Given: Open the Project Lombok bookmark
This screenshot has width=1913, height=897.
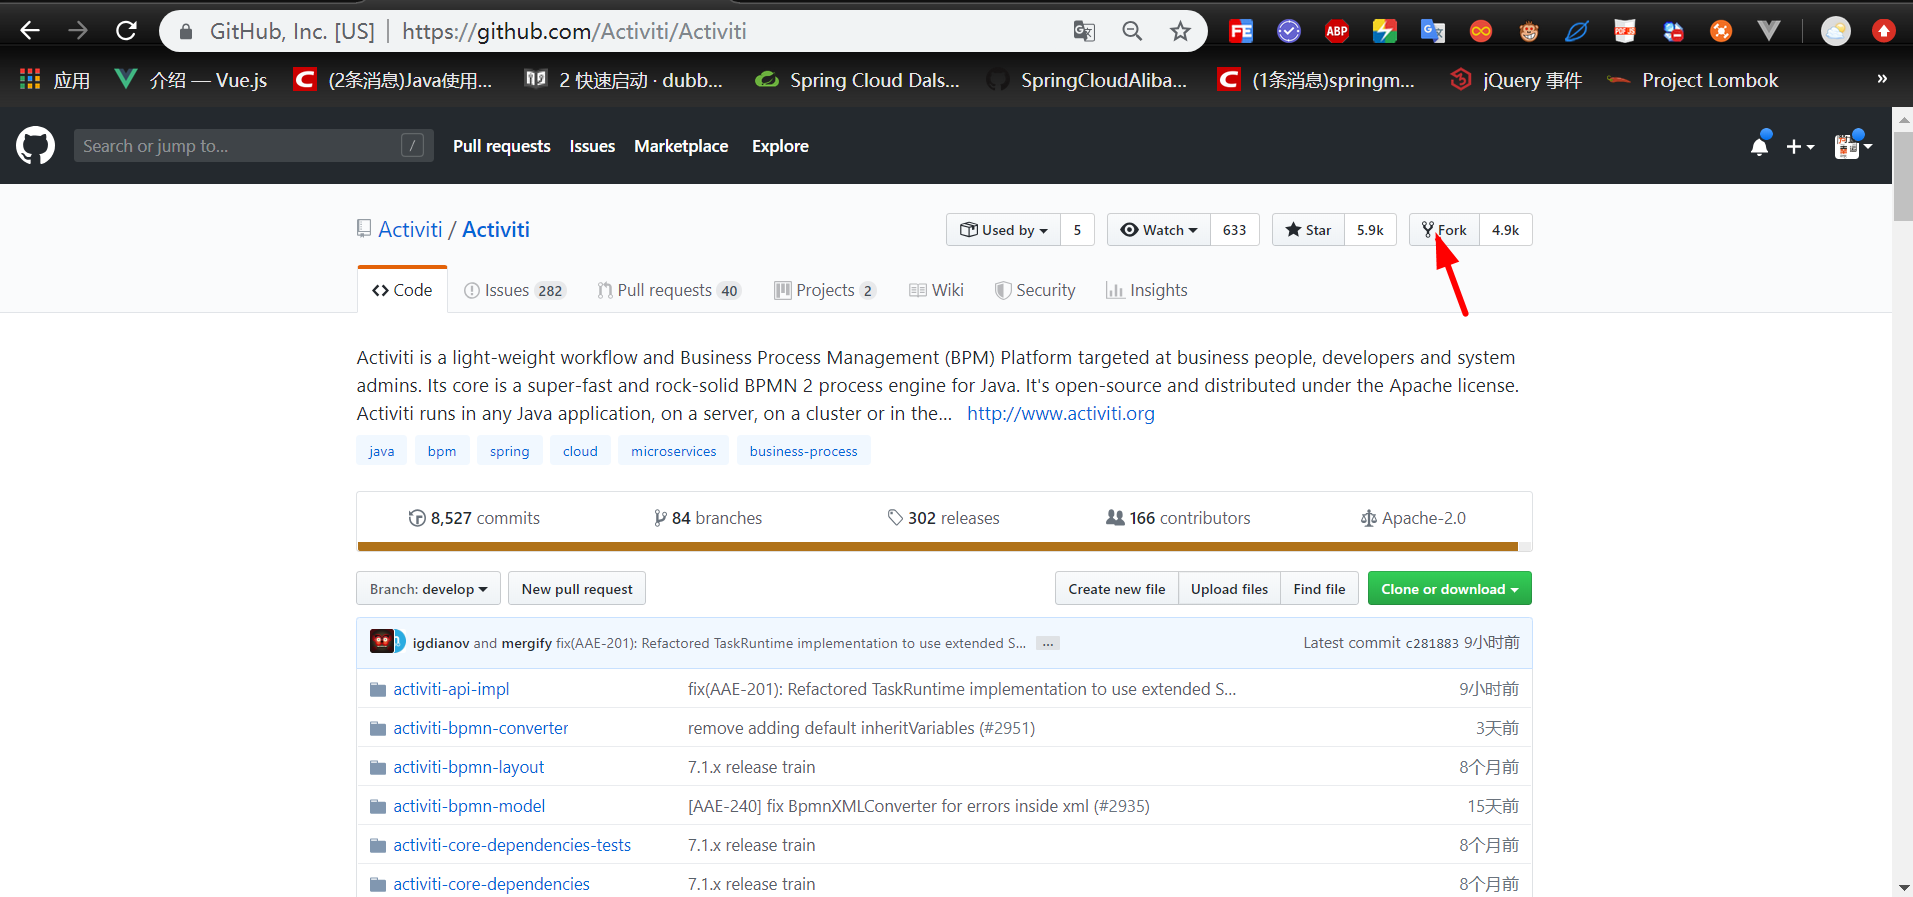Looking at the screenshot, I should [1692, 80].
